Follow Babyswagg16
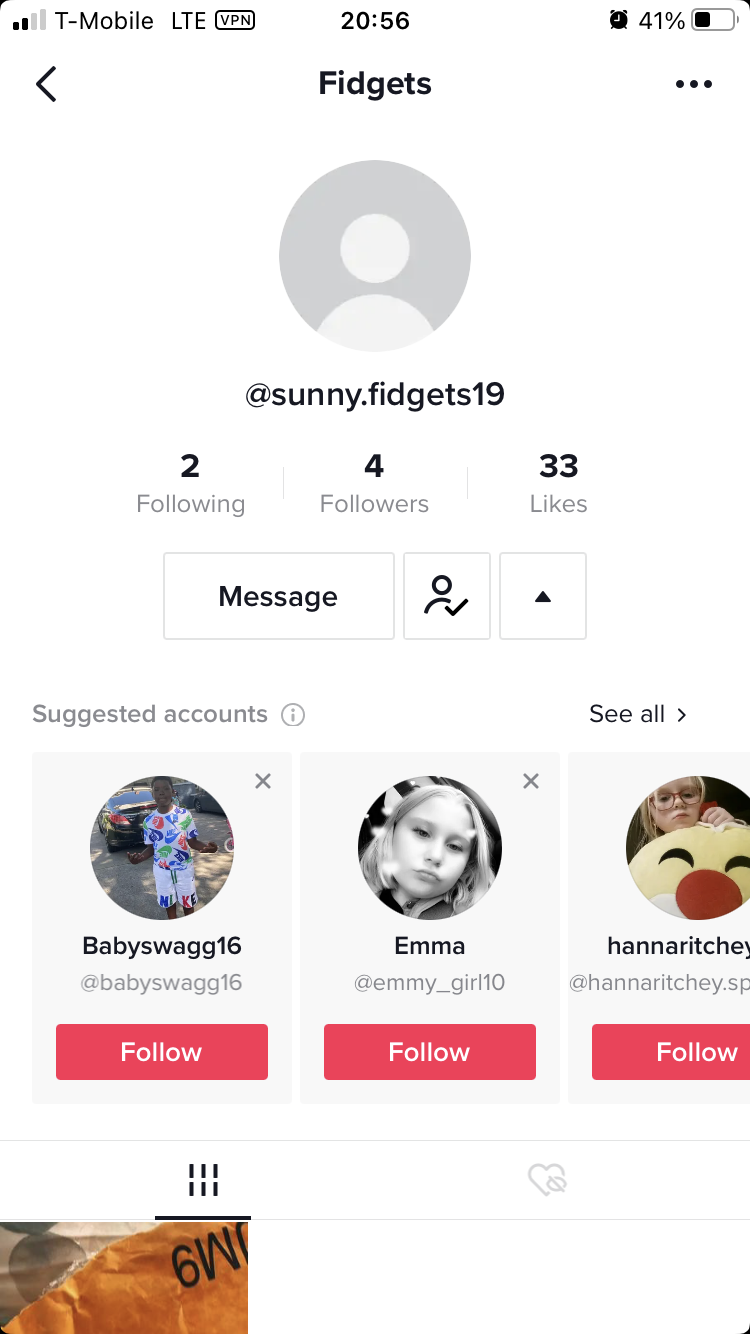Viewport: 750px width, 1334px height. [x=162, y=1052]
